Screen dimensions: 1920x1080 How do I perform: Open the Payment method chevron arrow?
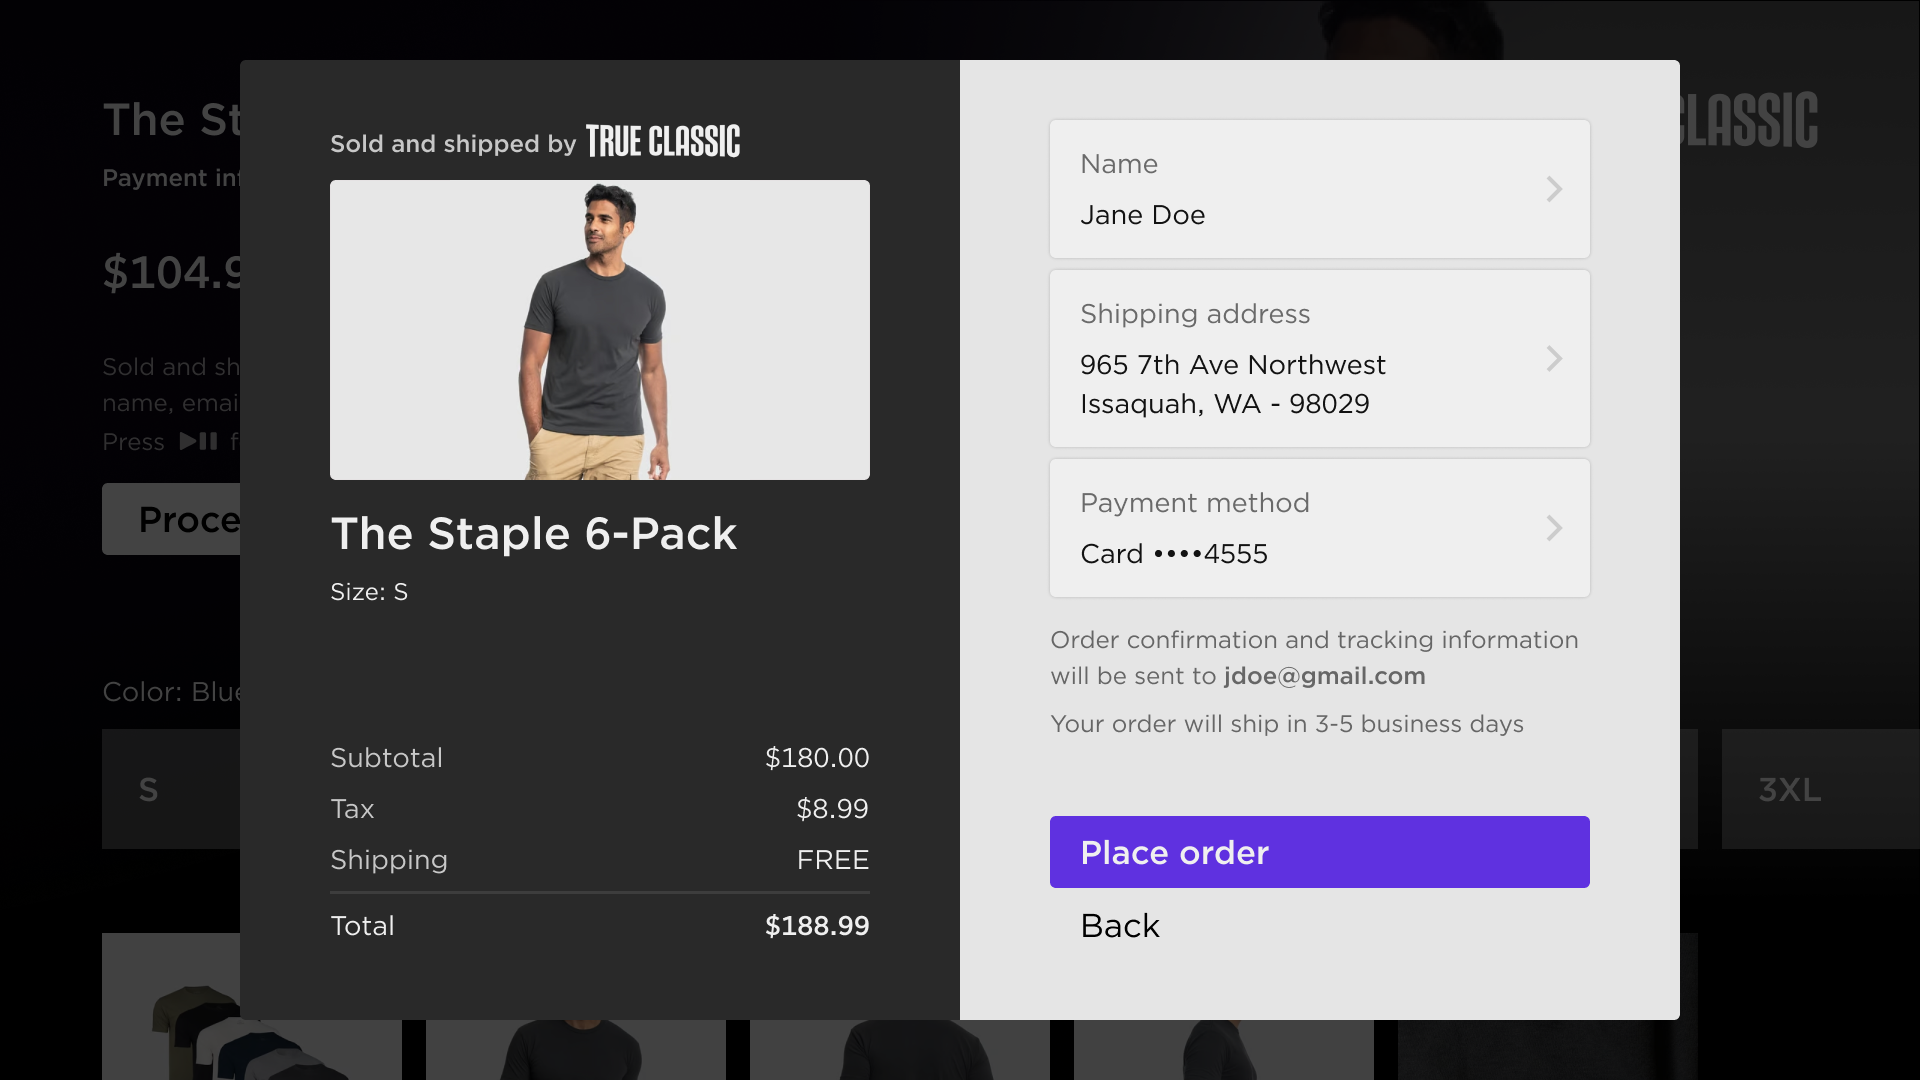pyautogui.click(x=1554, y=528)
